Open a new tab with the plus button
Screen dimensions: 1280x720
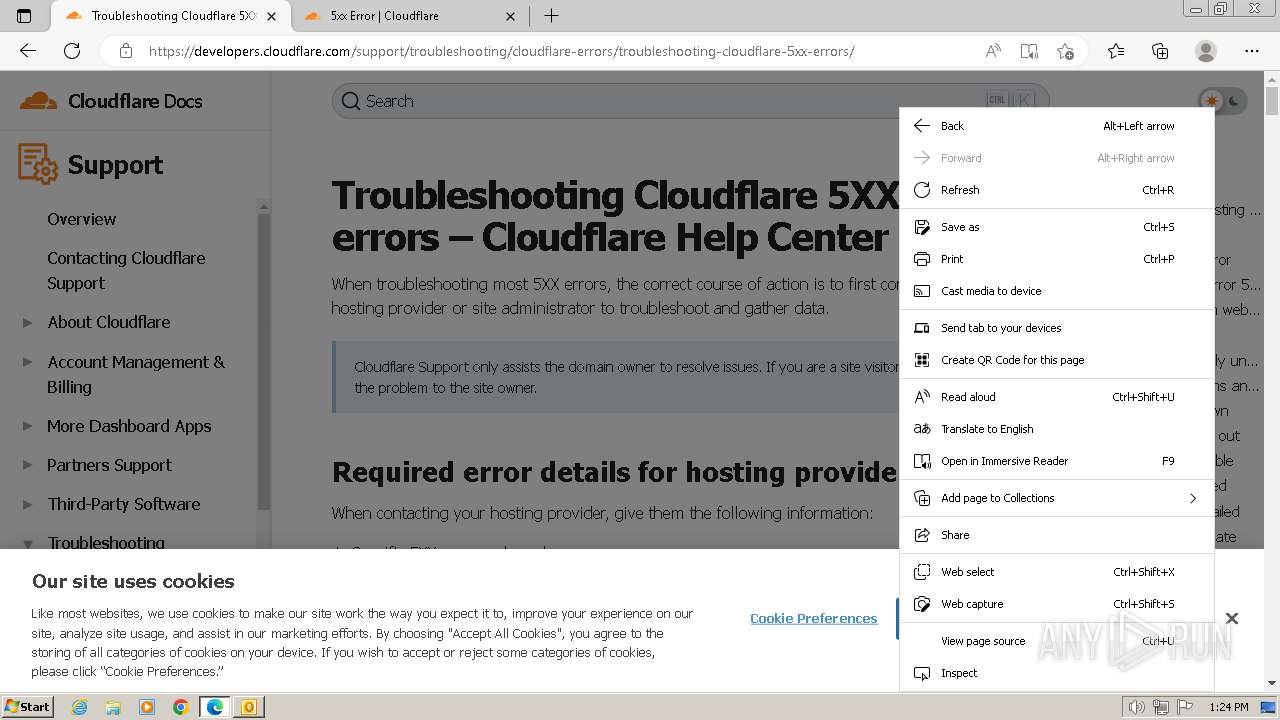(x=551, y=16)
